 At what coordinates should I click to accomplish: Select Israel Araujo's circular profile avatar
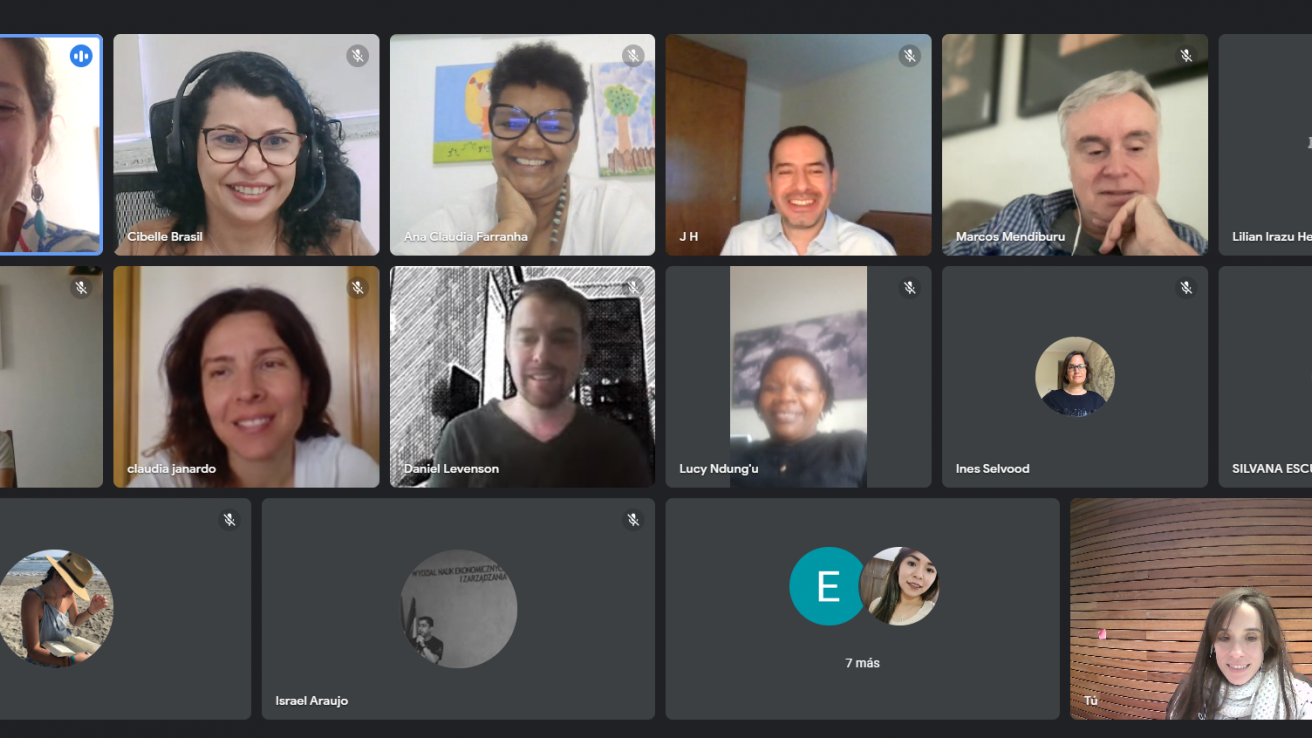(459, 609)
